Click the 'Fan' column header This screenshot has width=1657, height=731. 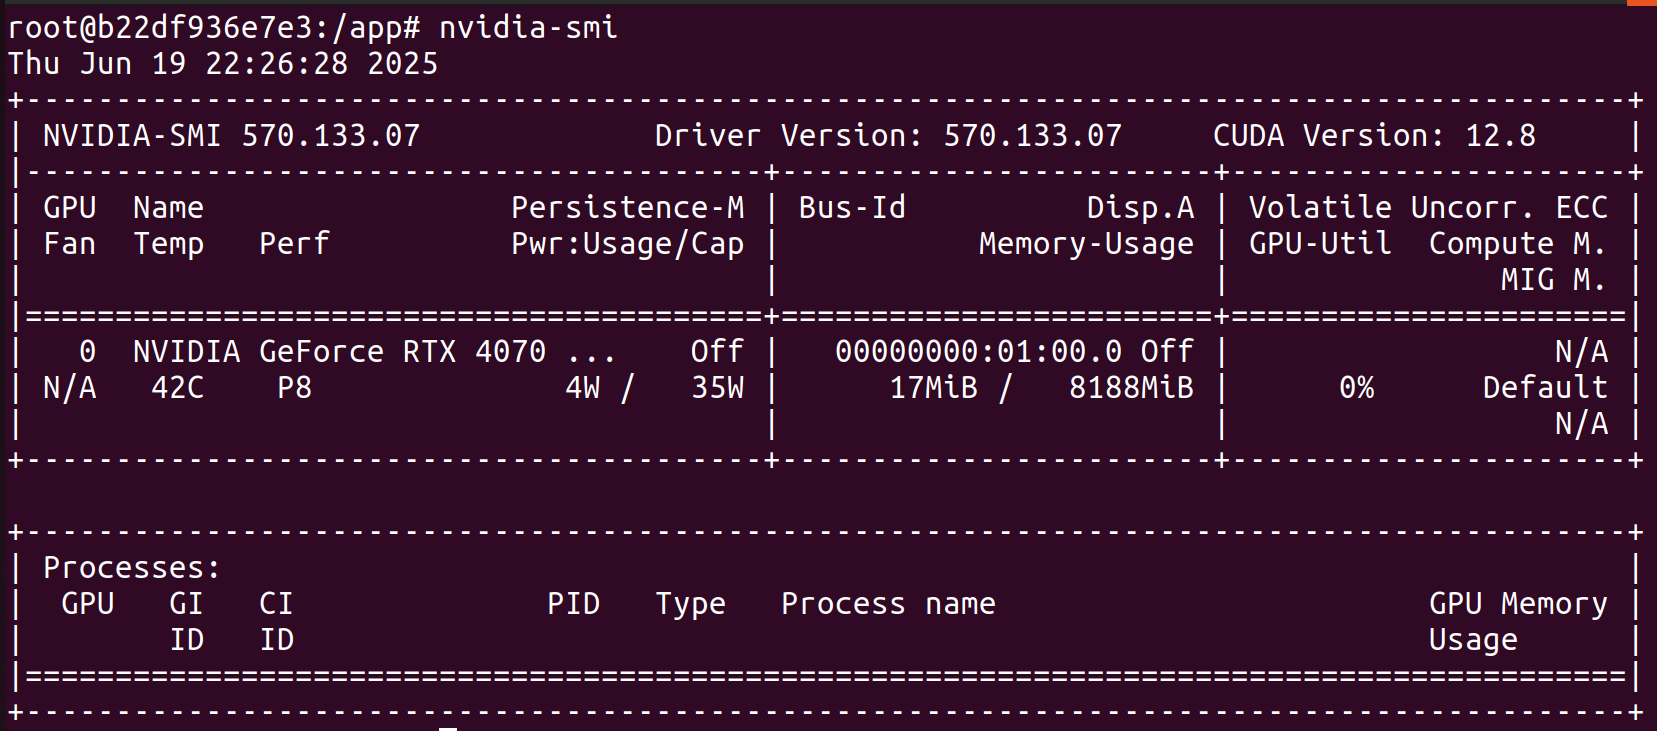click(x=70, y=243)
